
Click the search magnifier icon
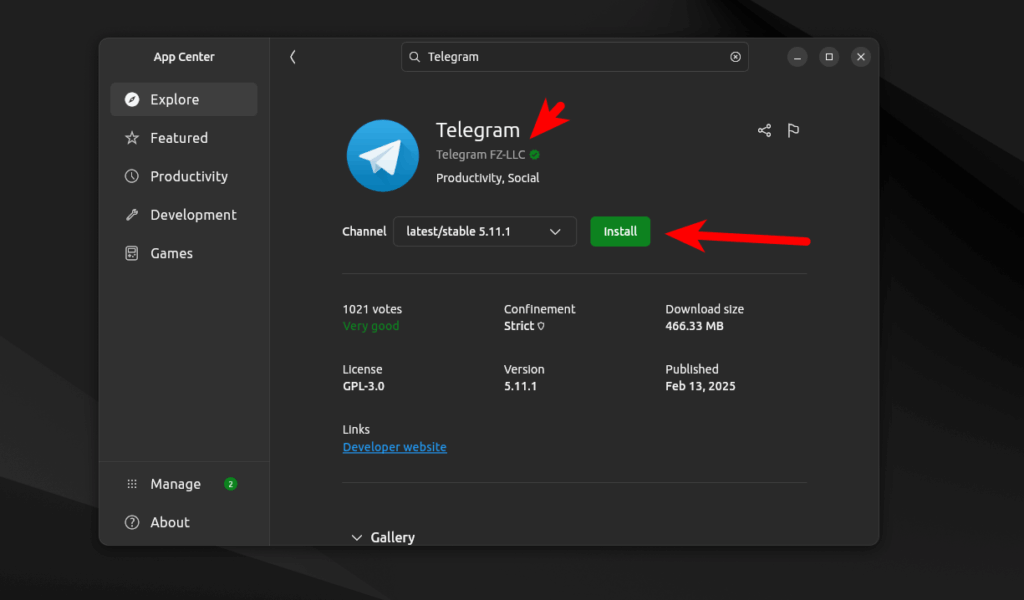pos(414,57)
